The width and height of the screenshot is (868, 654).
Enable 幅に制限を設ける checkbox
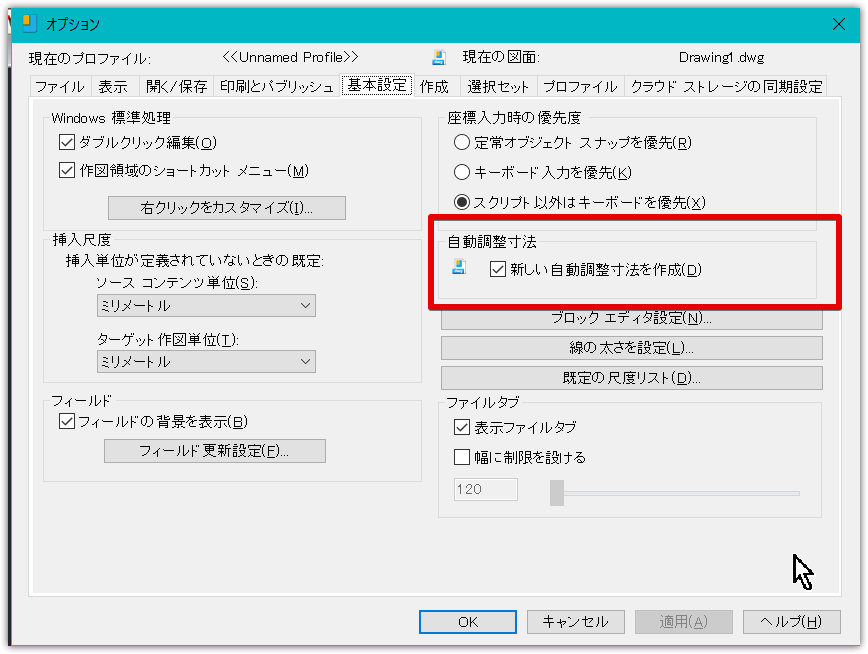point(462,457)
